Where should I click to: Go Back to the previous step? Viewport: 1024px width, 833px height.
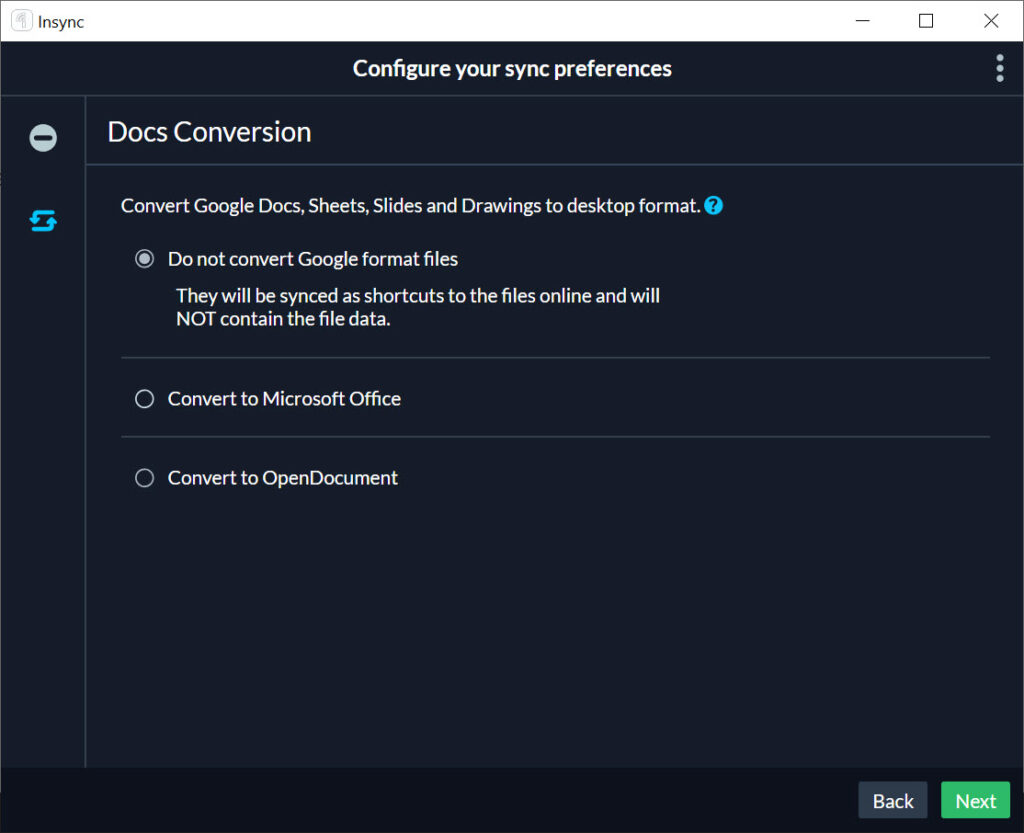click(x=893, y=800)
